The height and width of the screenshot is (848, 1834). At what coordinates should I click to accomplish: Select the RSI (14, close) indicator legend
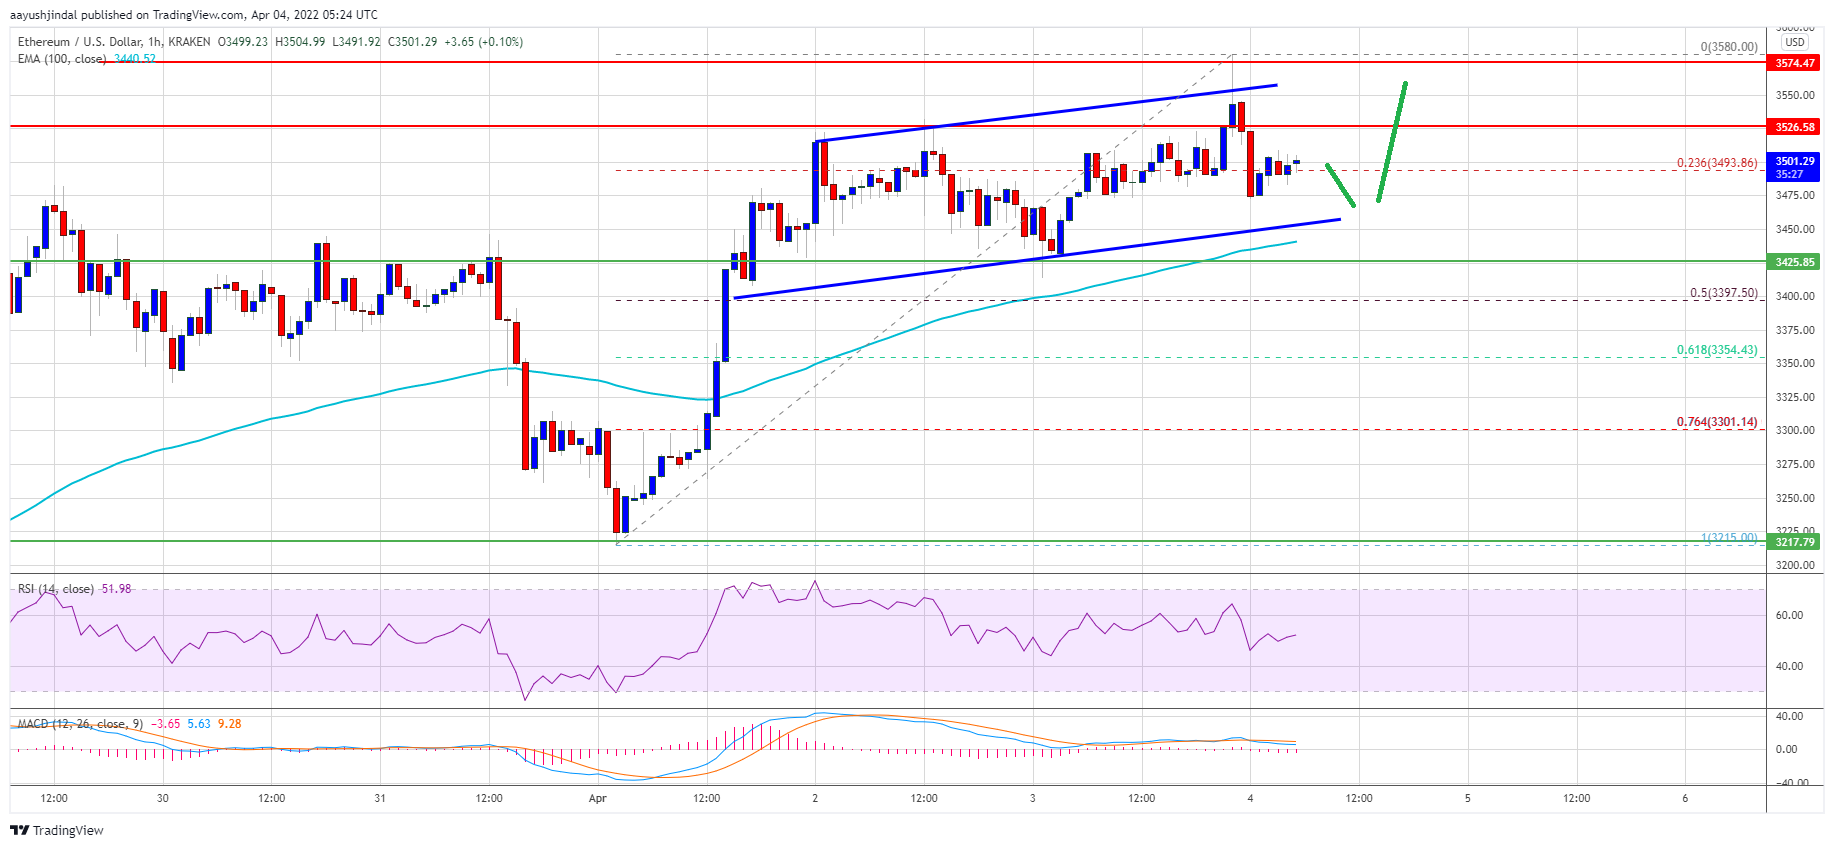pos(56,589)
